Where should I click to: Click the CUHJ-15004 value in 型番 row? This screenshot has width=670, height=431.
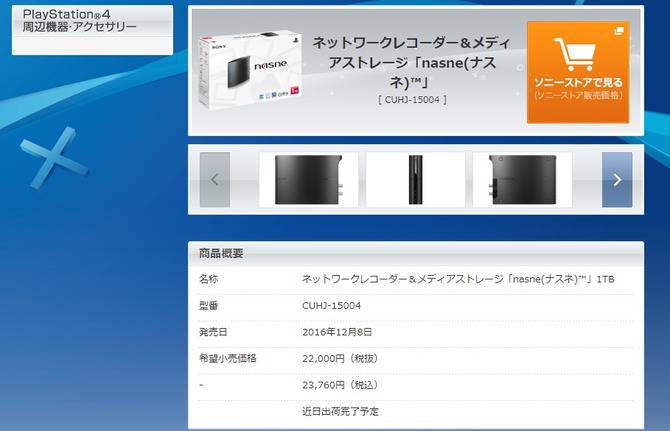pos(331,306)
